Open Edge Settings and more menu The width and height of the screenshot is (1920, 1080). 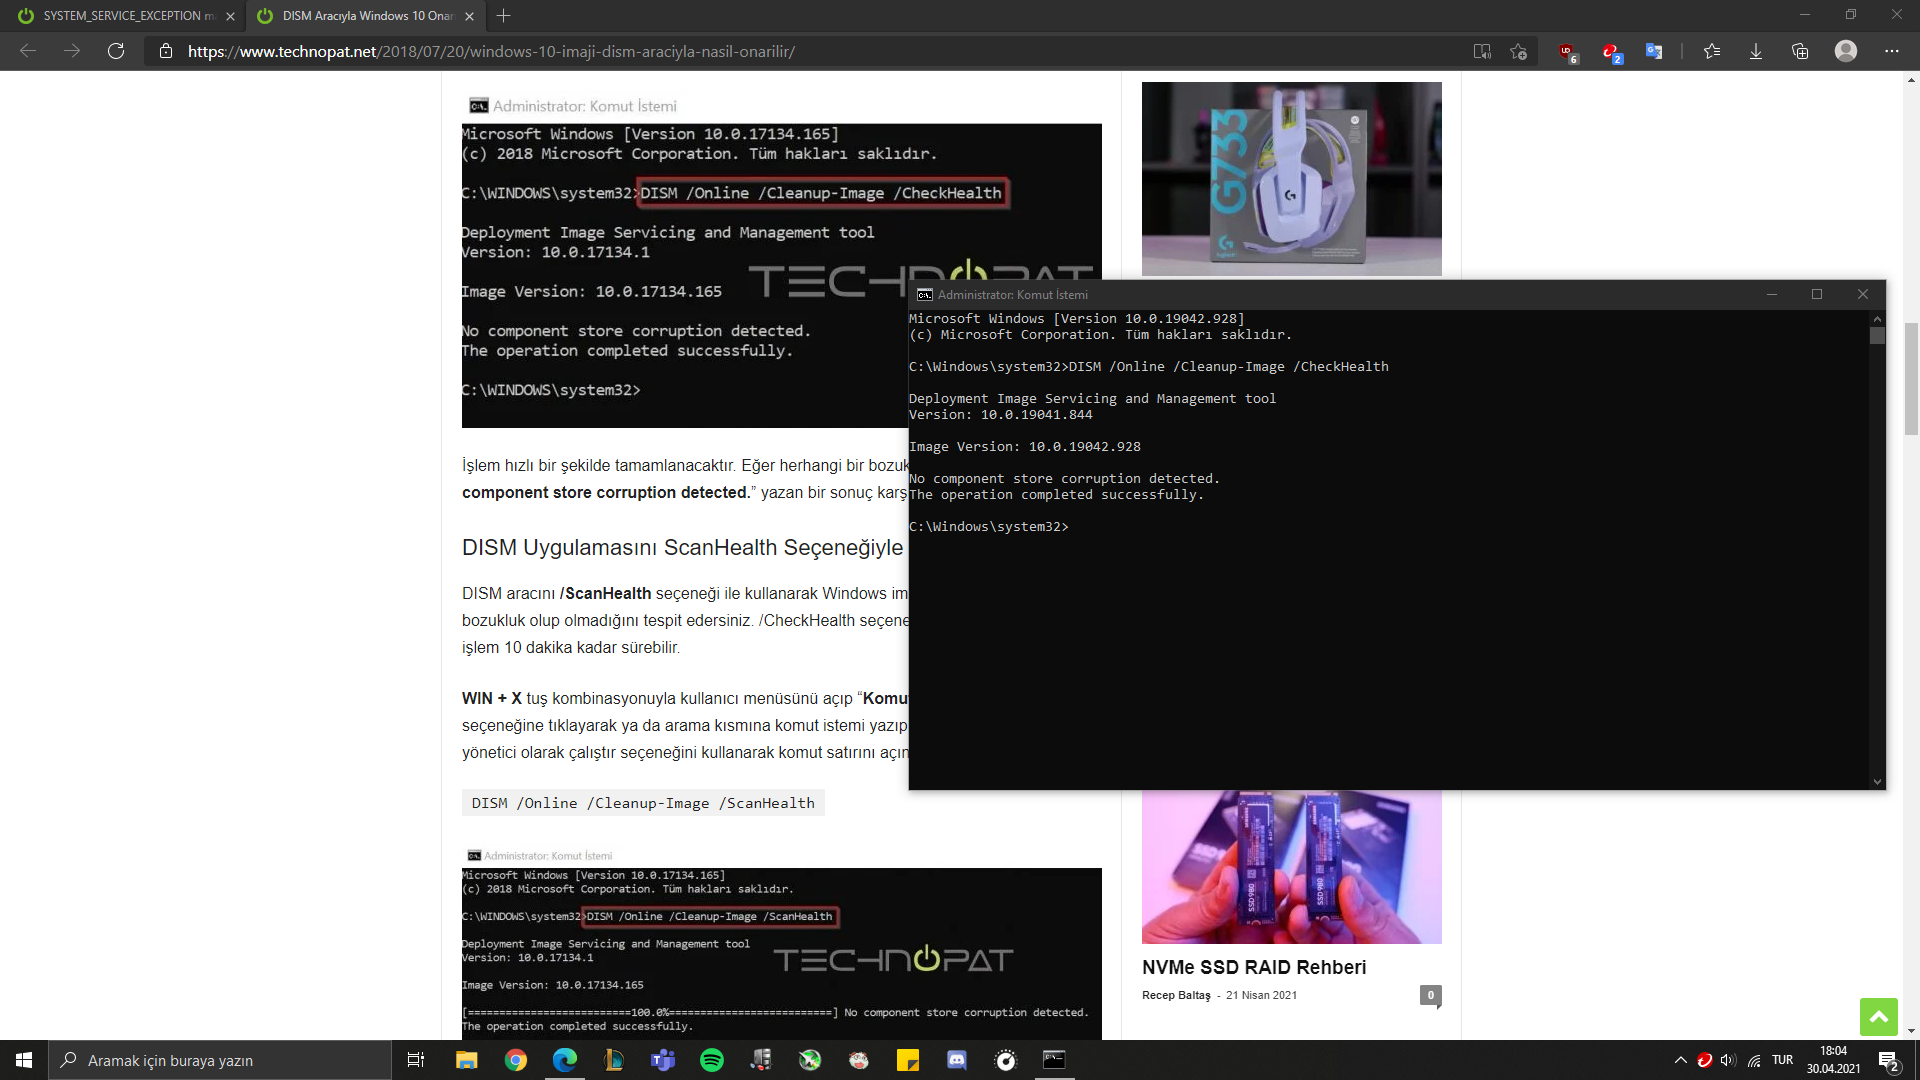[x=1892, y=51]
